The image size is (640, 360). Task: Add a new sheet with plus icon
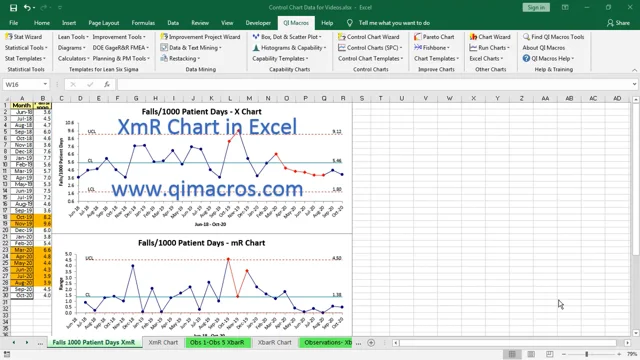click(371, 343)
